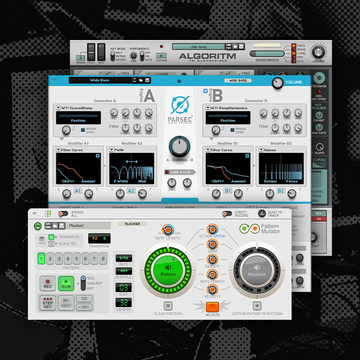Image resolution: width=360 pixels, height=360 pixels.
Task: Select pattern 5 button
Action: coord(77,258)
